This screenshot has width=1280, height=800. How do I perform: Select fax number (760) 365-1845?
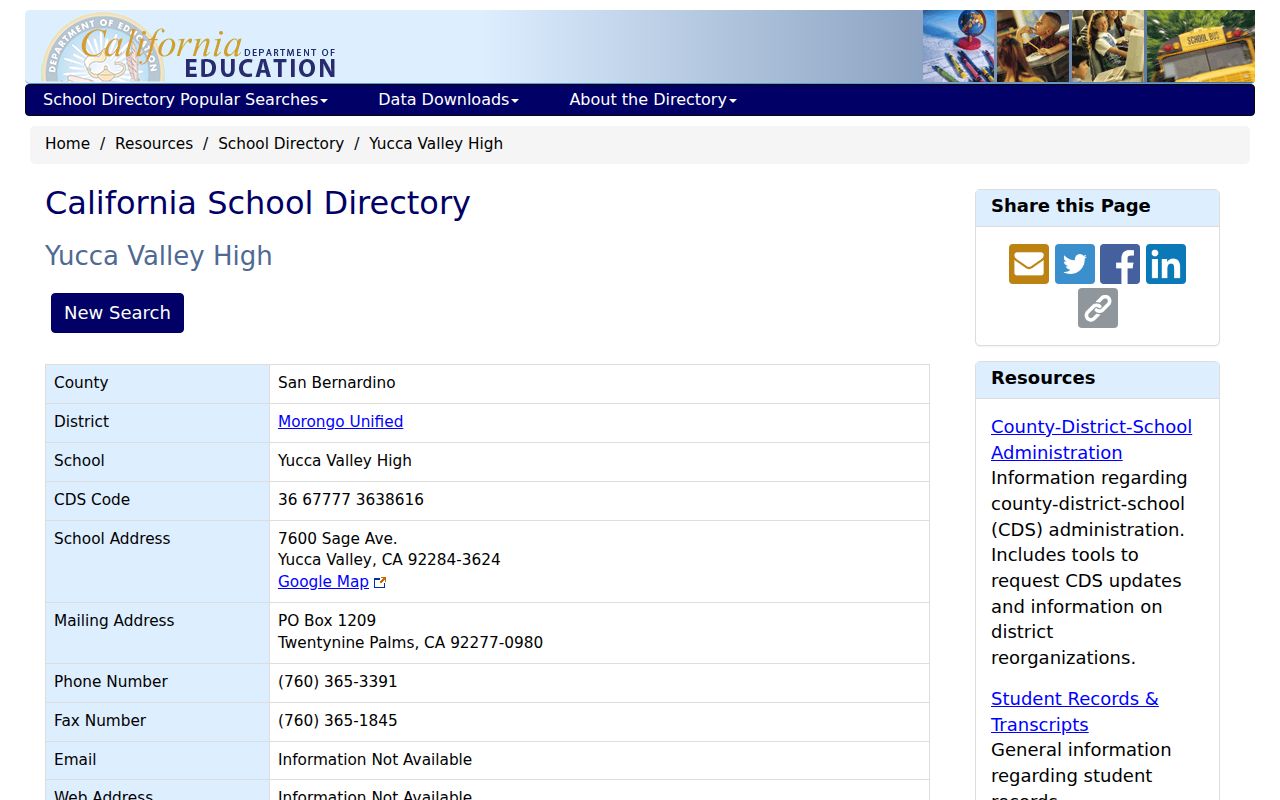pyautogui.click(x=338, y=720)
